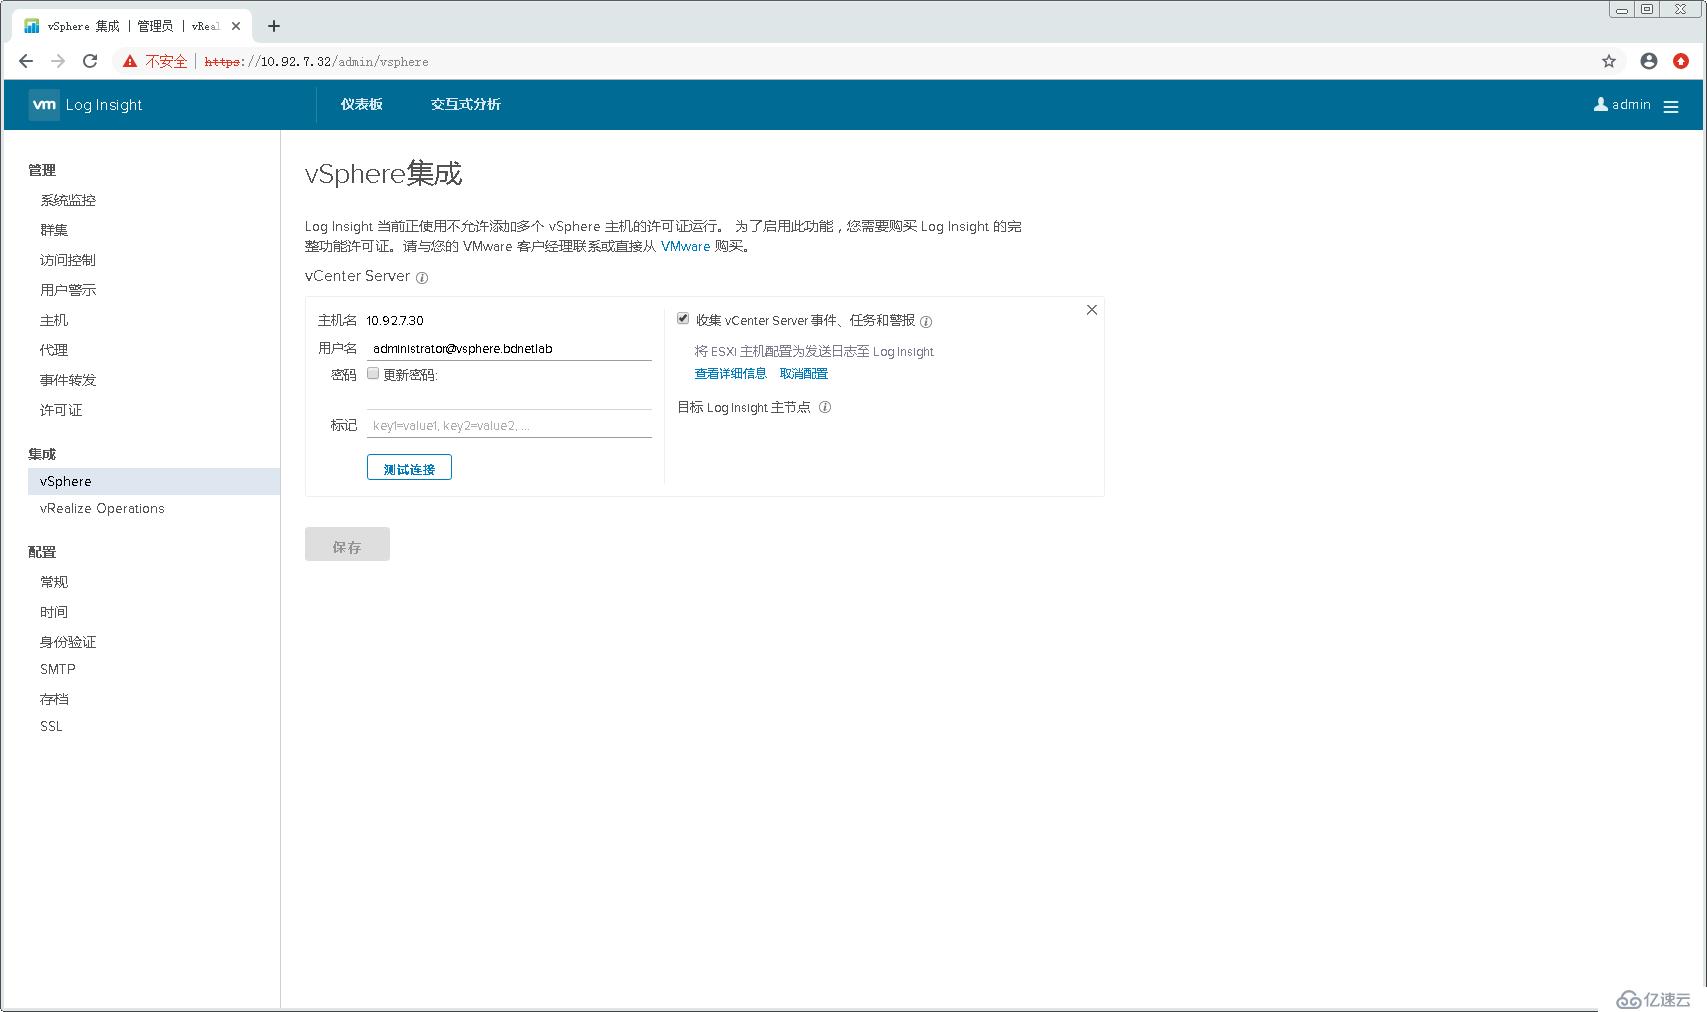Click the Log Insight product title

click(104, 105)
